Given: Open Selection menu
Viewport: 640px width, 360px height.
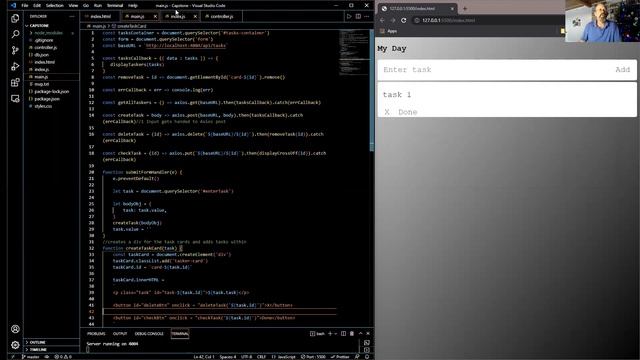Looking at the screenshot, I should (55, 5).
